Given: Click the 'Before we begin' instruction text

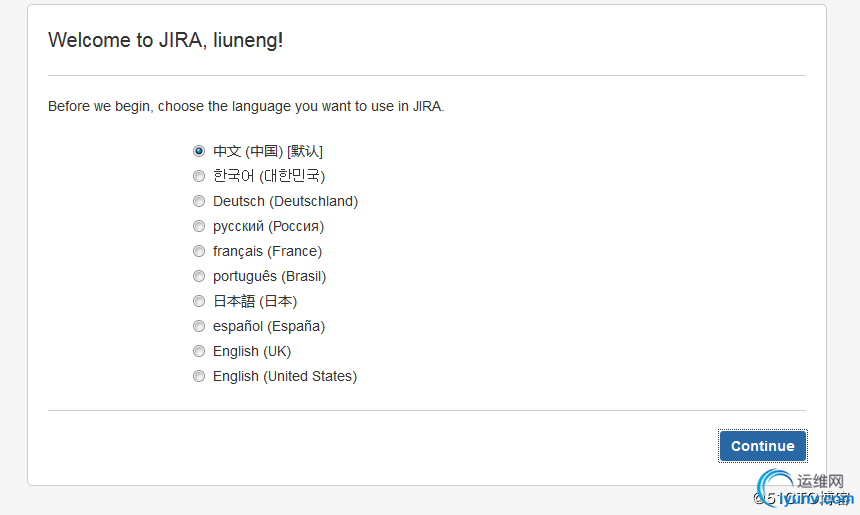Looking at the screenshot, I should [x=246, y=106].
